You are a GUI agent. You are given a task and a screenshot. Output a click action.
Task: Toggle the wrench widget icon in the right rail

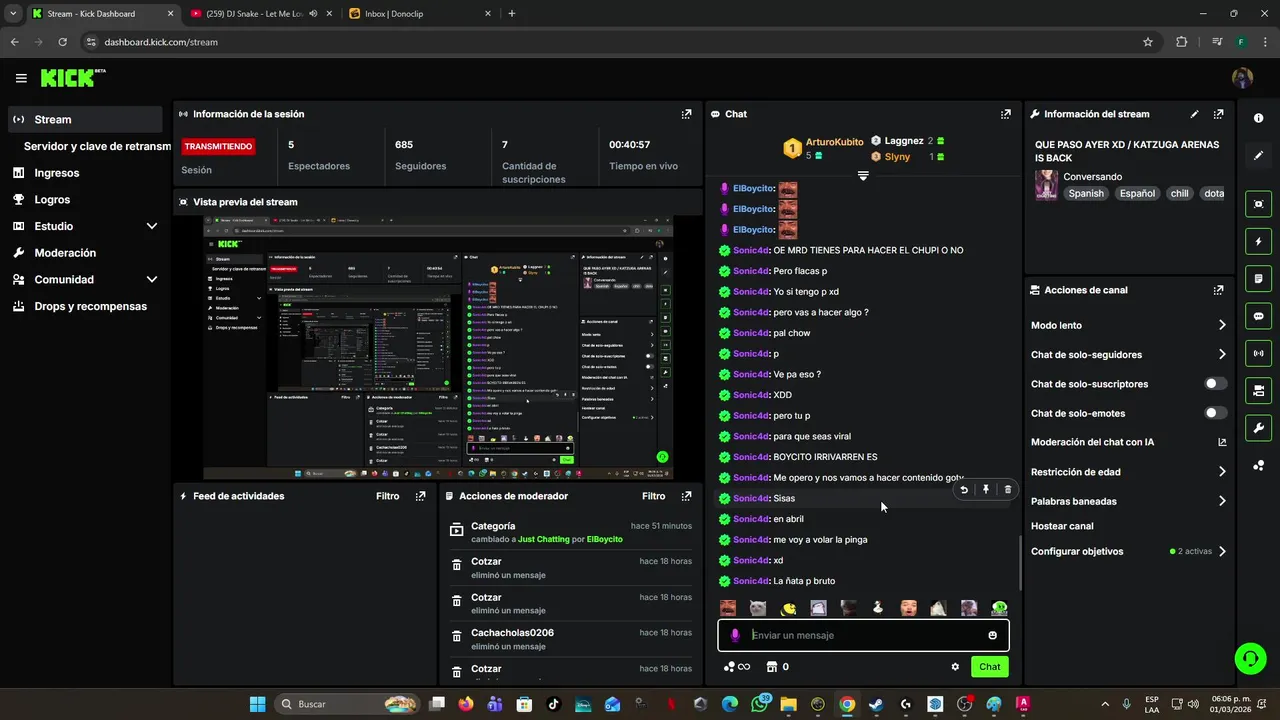pos(1258,428)
